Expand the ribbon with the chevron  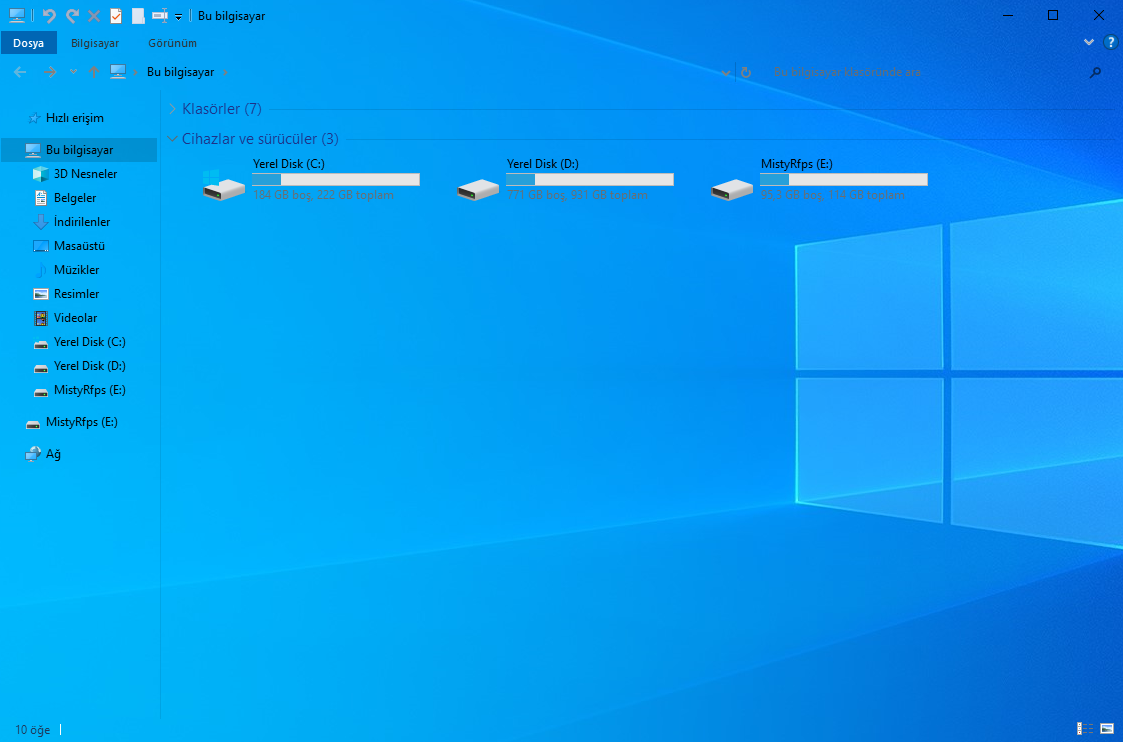click(x=1089, y=42)
